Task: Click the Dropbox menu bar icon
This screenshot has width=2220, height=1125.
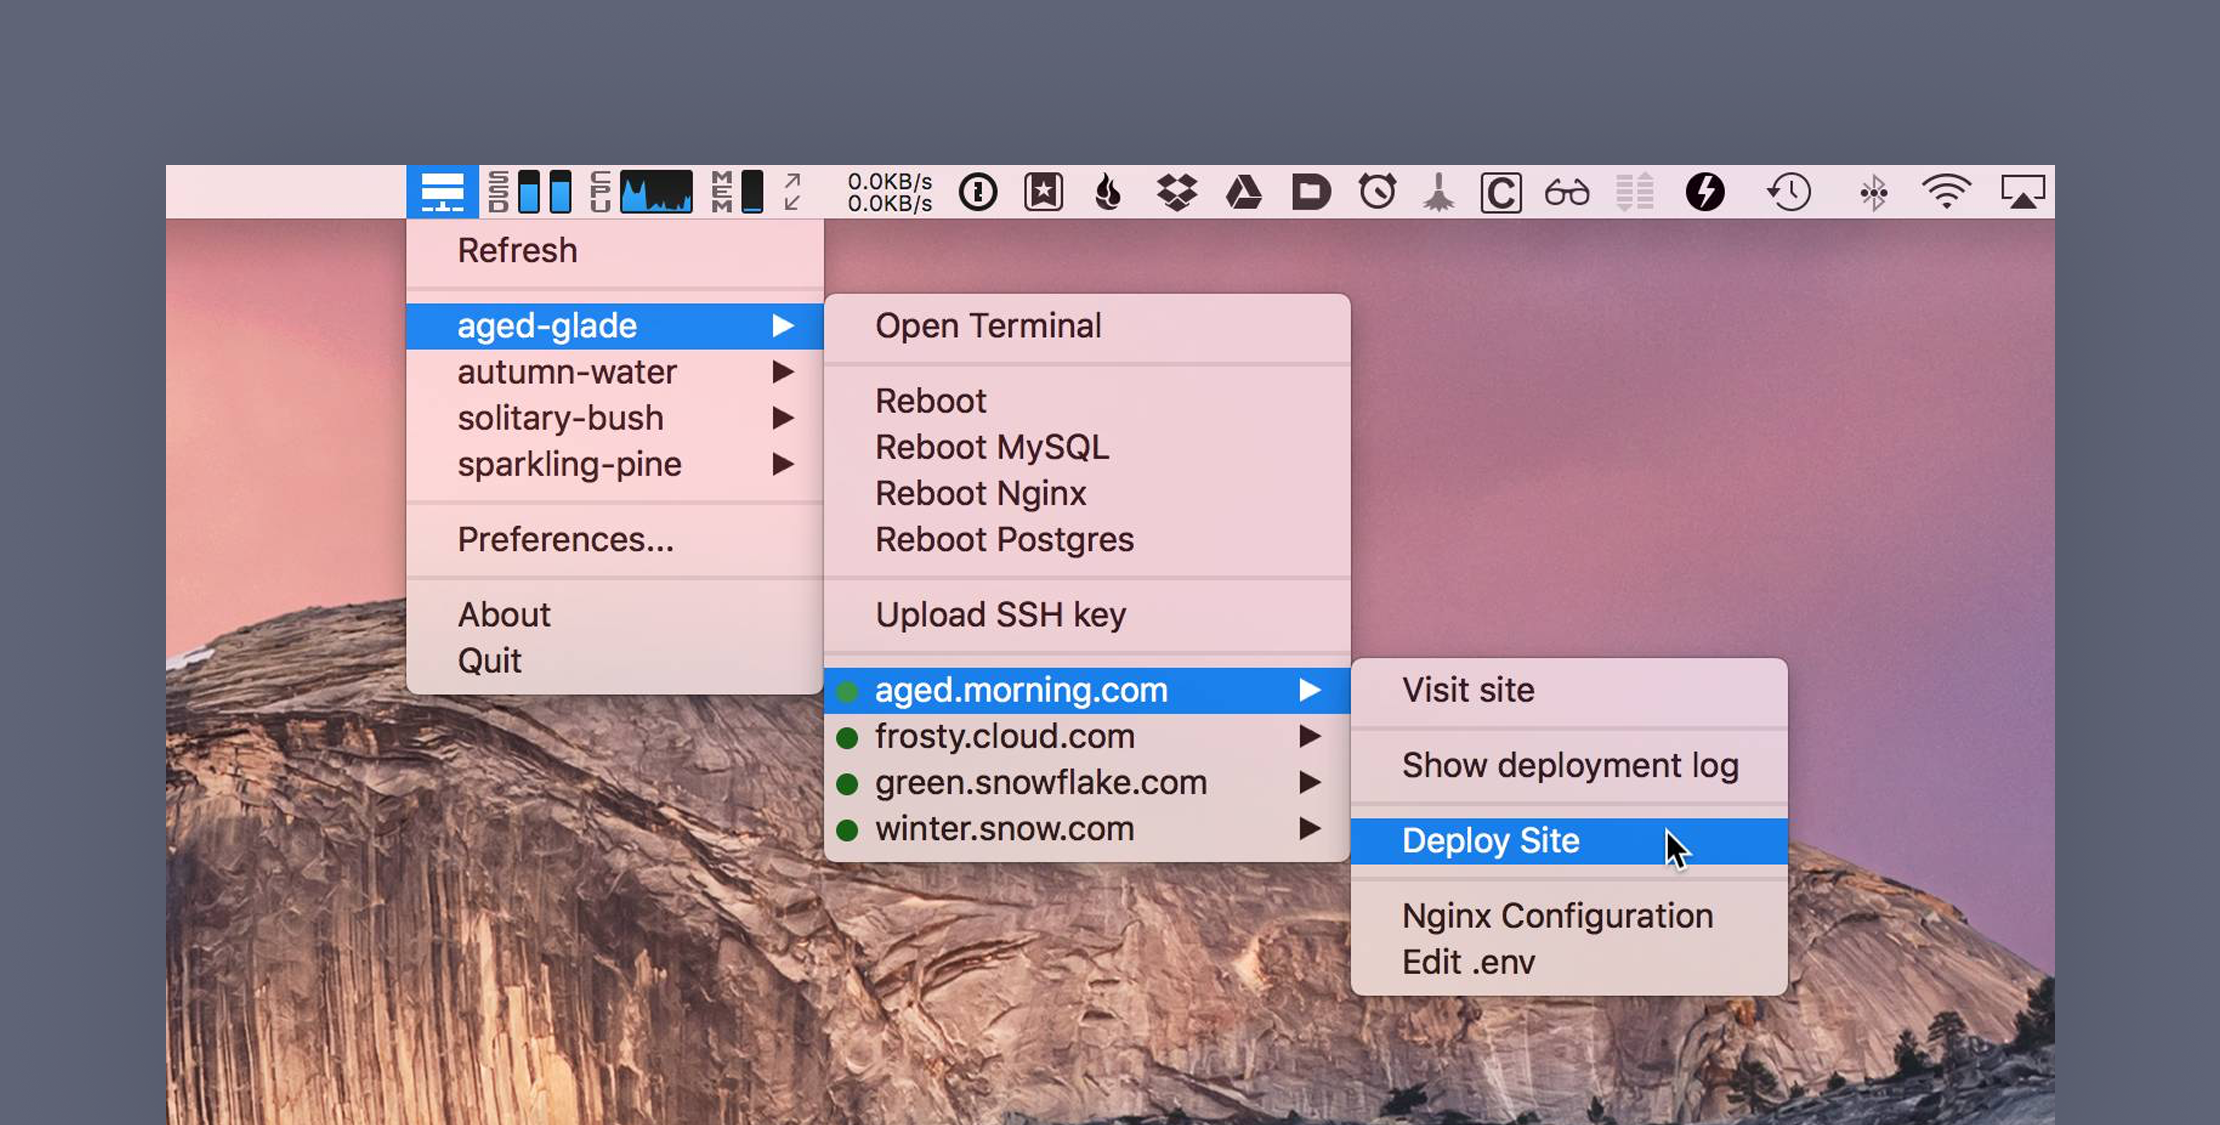Action: pyautogui.click(x=1177, y=191)
